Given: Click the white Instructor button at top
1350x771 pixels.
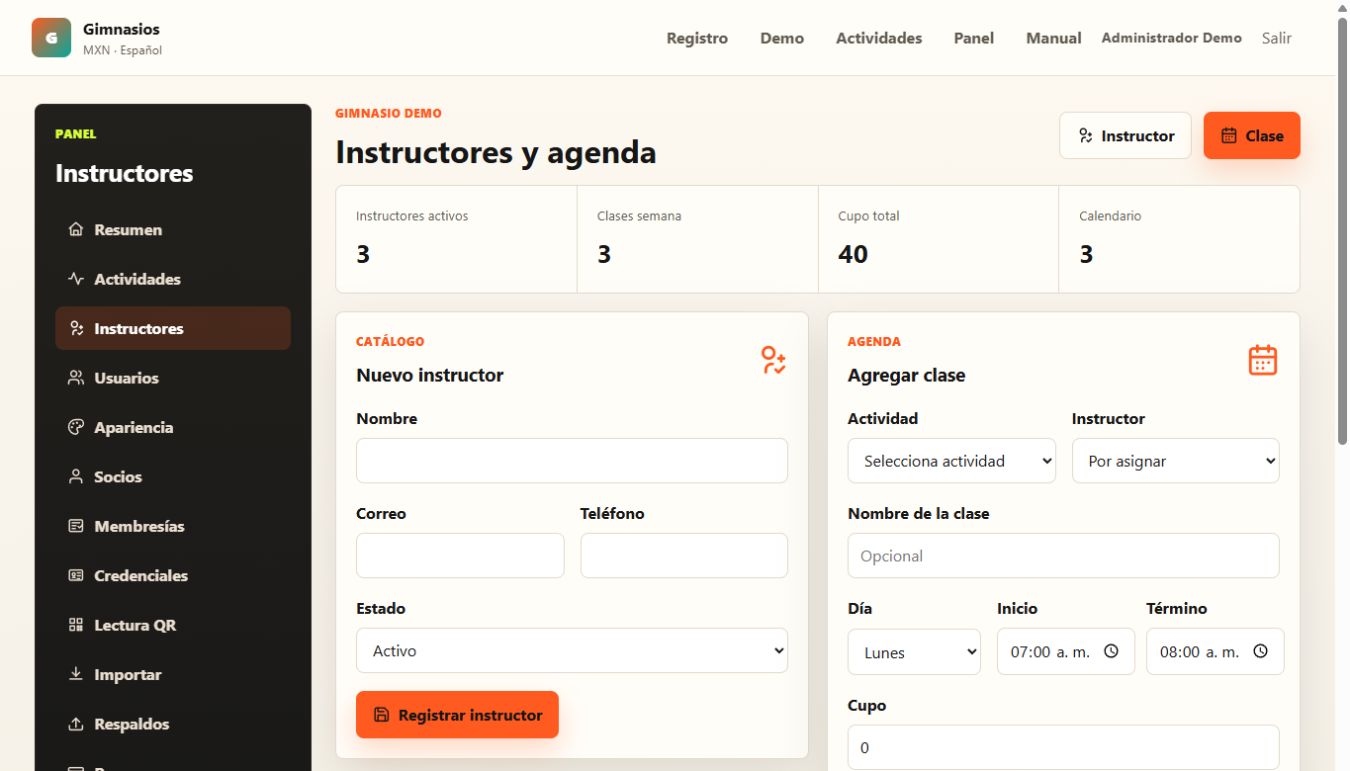Looking at the screenshot, I should [x=1126, y=136].
